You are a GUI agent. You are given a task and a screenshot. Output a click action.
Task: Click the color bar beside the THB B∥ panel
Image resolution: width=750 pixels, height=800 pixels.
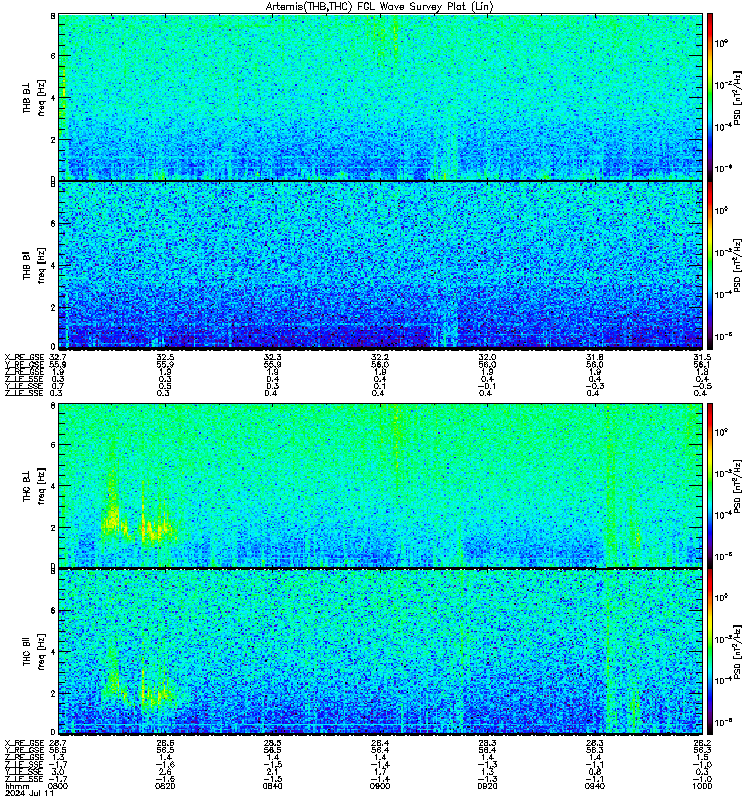pyautogui.click(x=710, y=265)
